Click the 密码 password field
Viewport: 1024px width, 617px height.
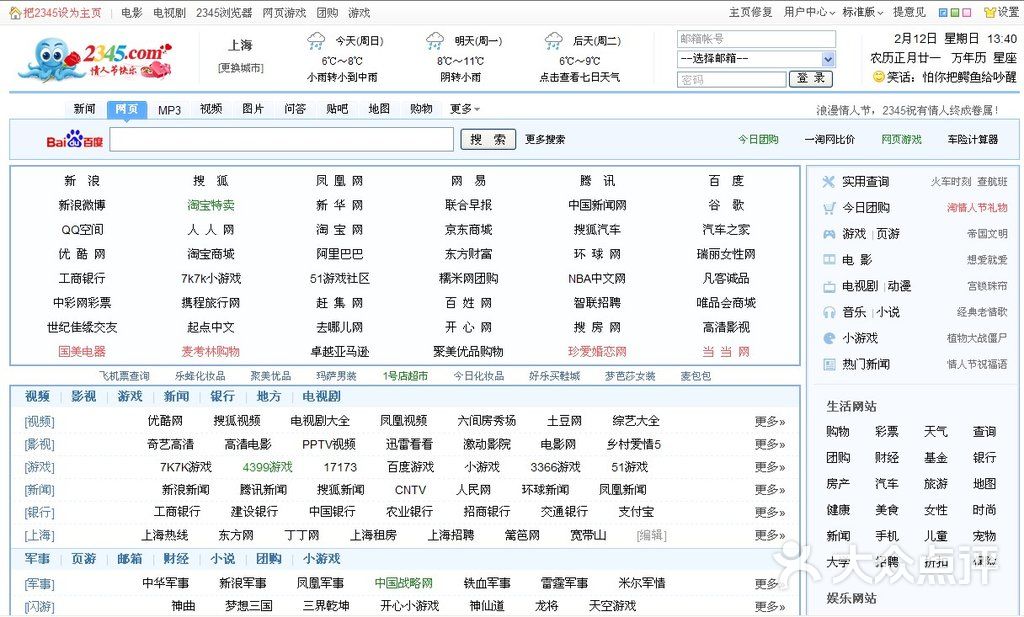731,80
